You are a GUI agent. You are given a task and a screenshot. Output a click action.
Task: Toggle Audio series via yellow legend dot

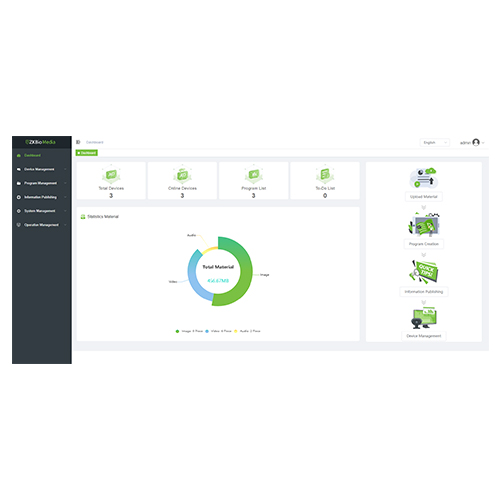click(236, 331)
